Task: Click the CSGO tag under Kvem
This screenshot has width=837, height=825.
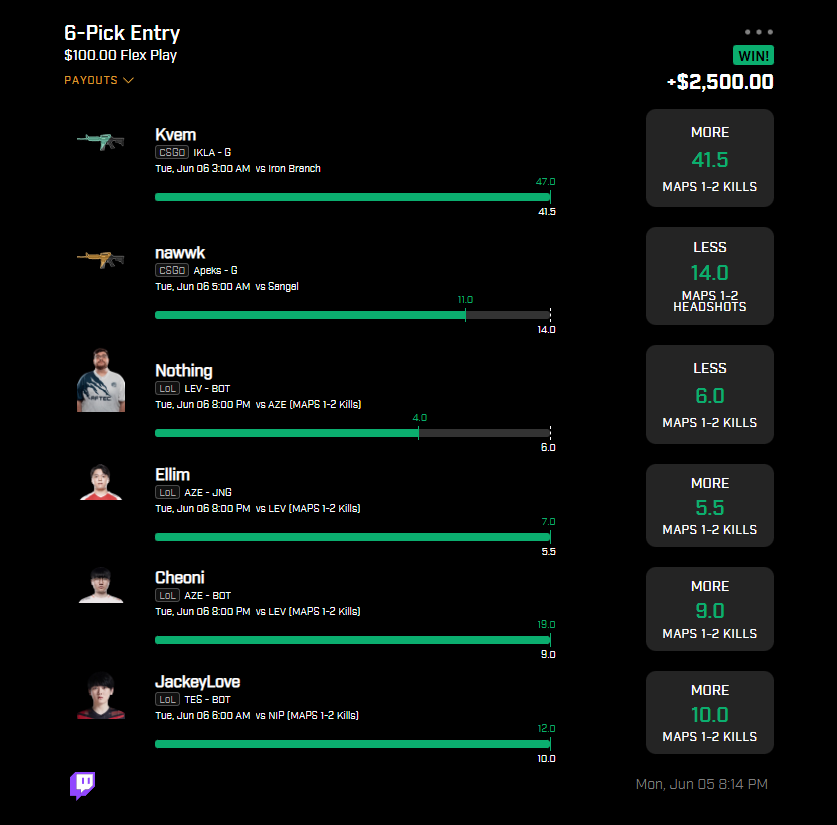Action: click(x=172, y=152)
